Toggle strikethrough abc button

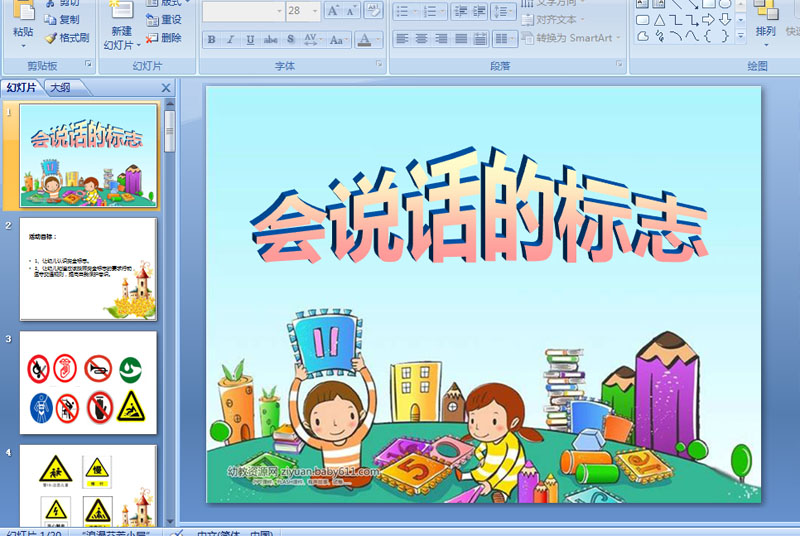[x=270, y=39]
